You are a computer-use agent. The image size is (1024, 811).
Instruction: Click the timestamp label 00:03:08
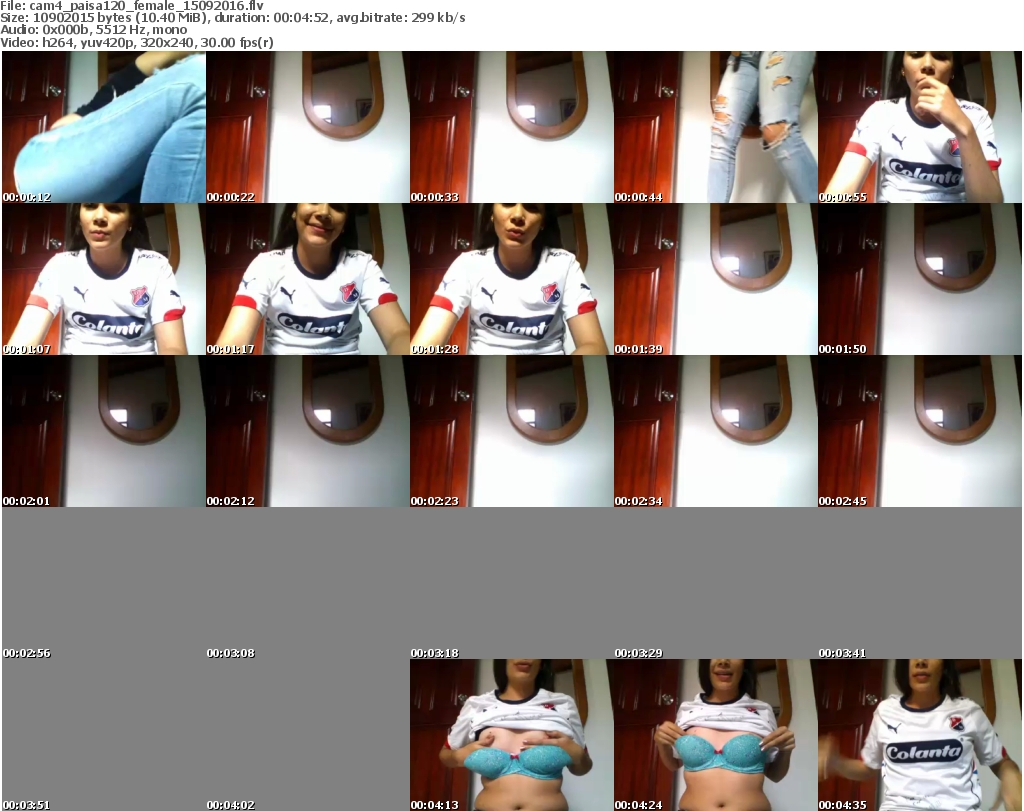[x=231, y=653]
